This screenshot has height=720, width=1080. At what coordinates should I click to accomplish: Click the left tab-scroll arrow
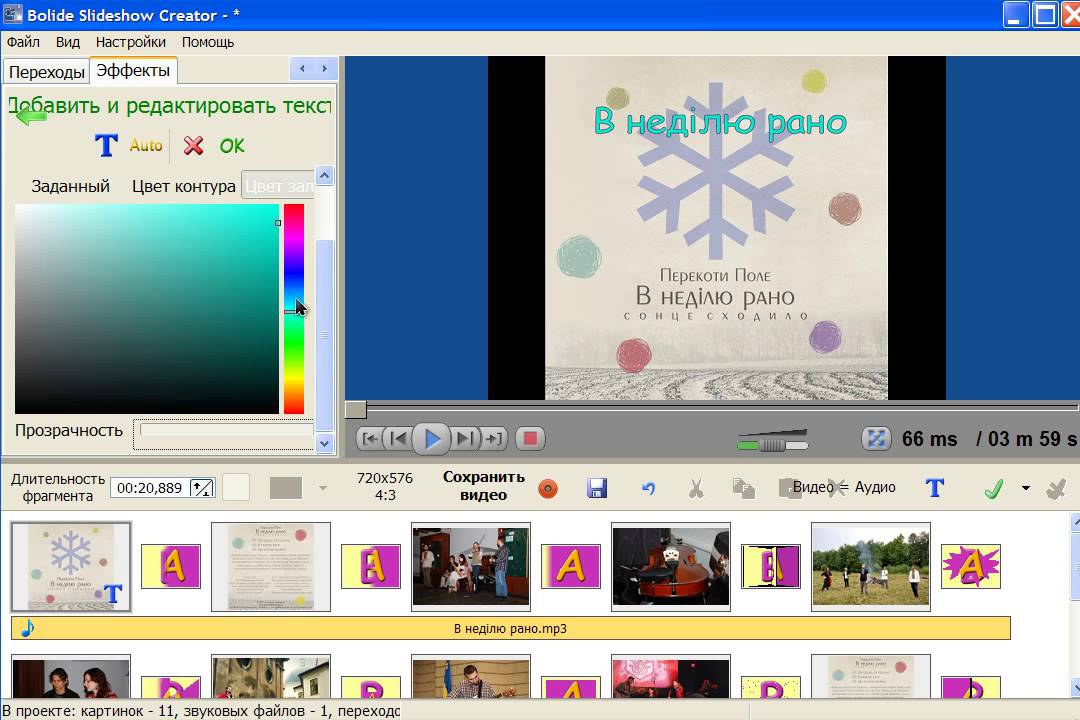302,68
